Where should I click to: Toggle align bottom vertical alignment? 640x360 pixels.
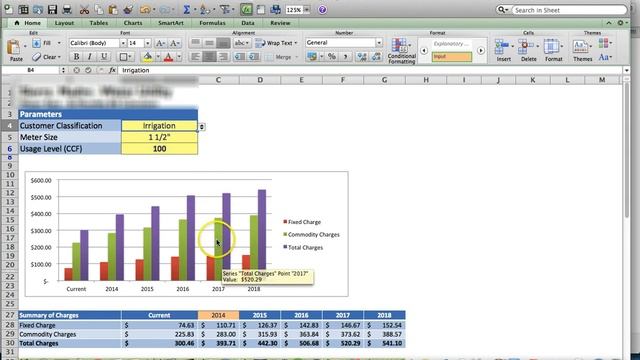pos(223,42)
